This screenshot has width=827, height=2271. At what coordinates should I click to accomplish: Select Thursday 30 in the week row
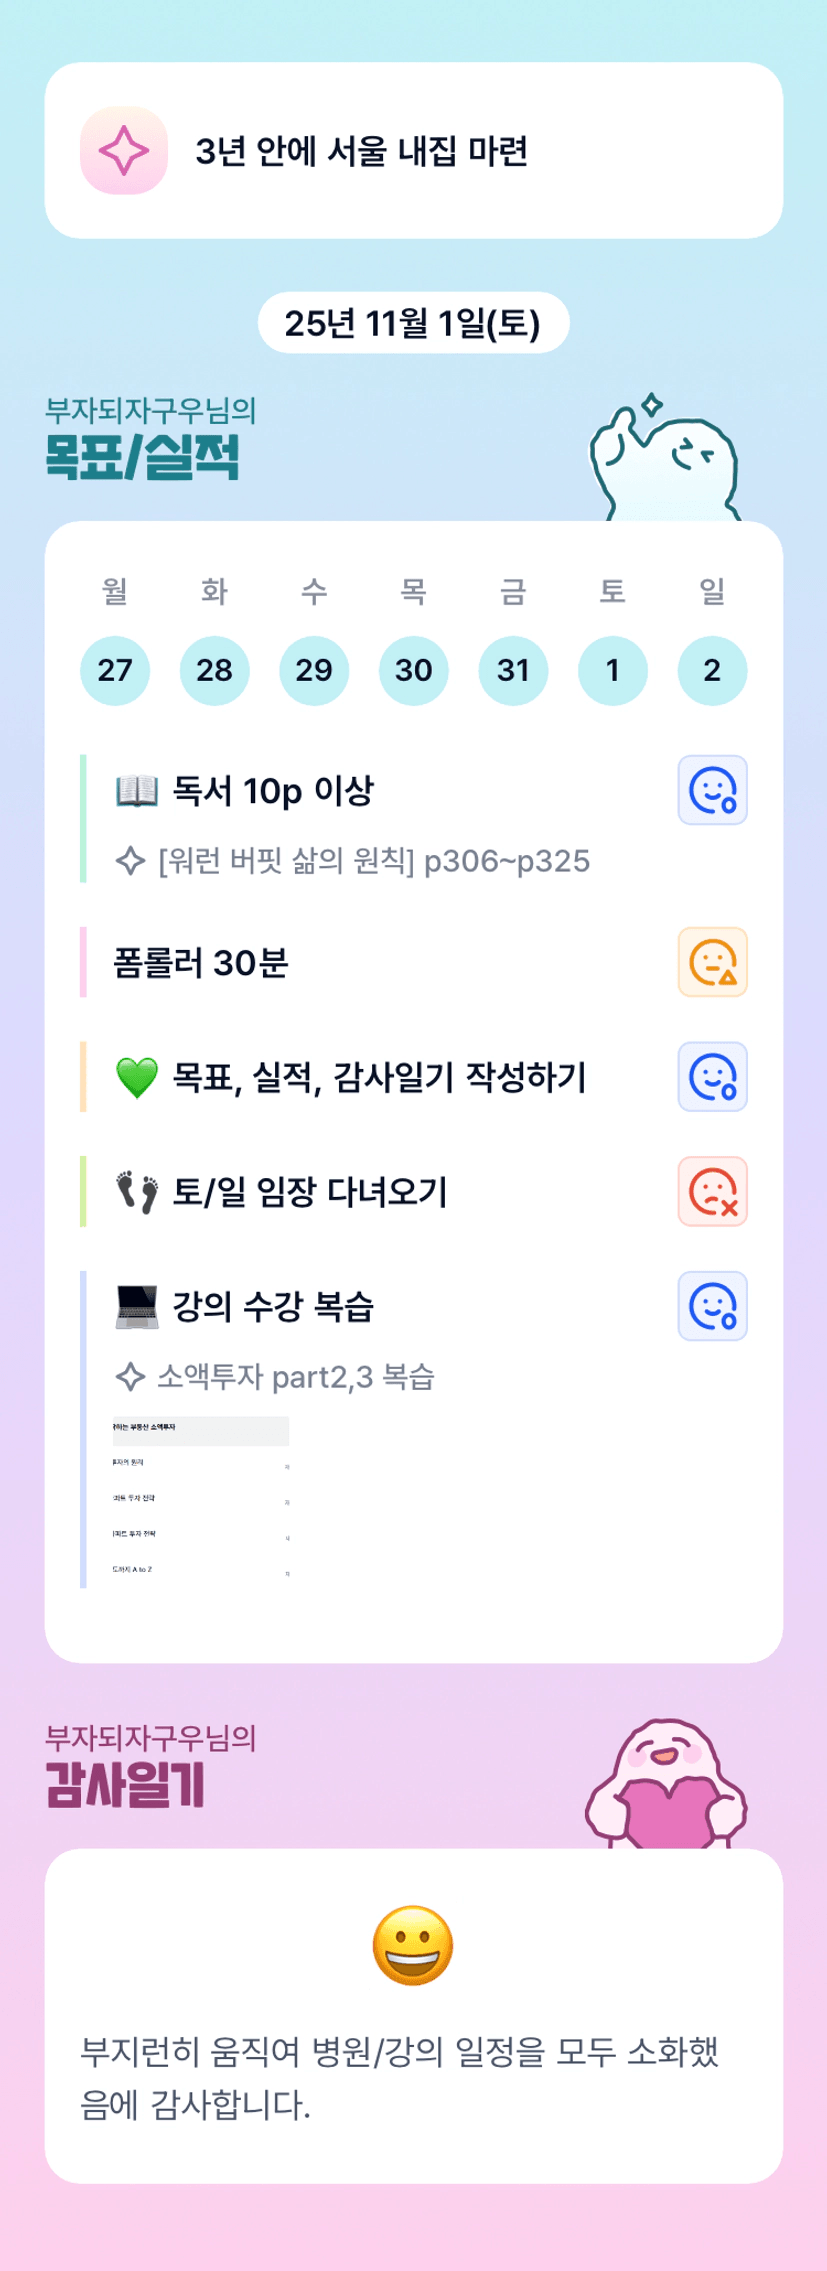coord(413,670)
